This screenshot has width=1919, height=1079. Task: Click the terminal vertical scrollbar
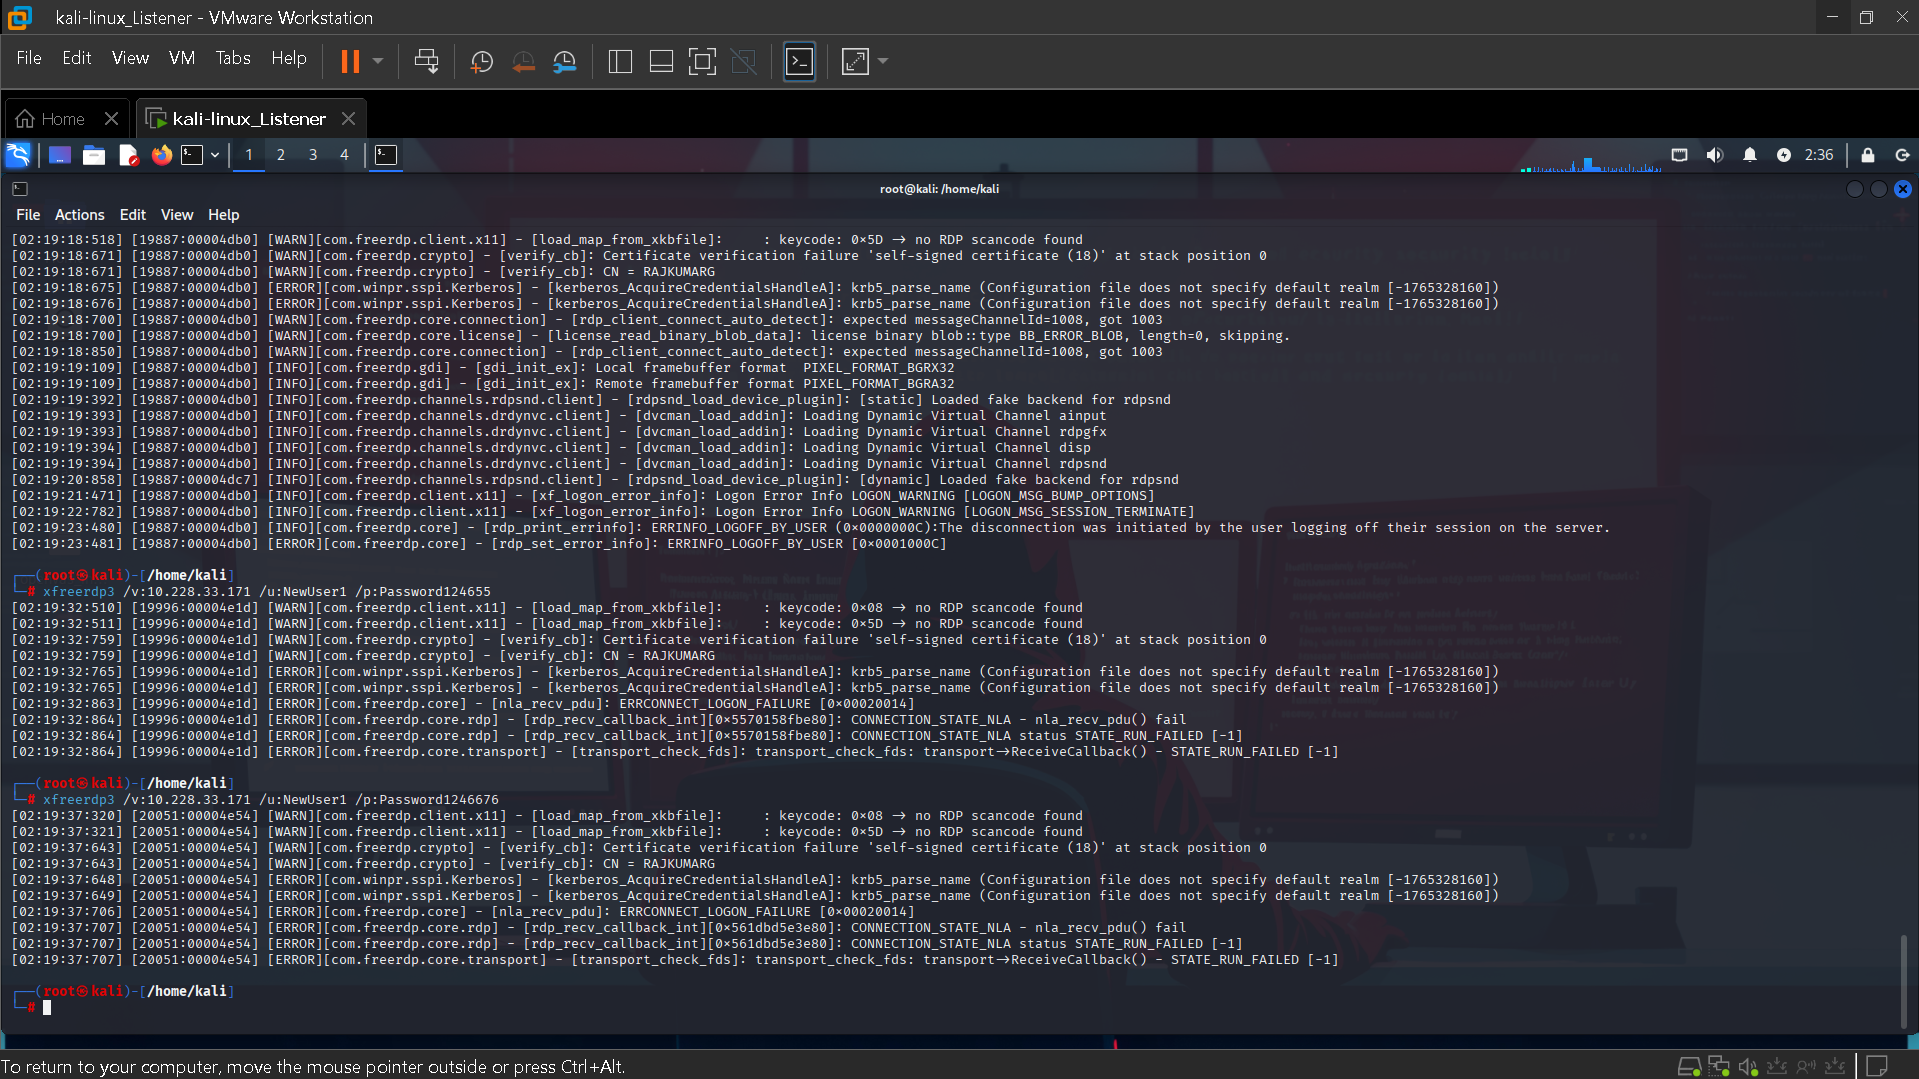pos(1903,980)
